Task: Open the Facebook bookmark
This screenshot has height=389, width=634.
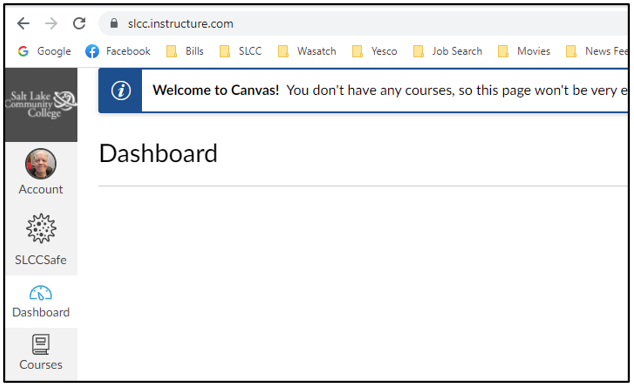Action: (118, 51)
